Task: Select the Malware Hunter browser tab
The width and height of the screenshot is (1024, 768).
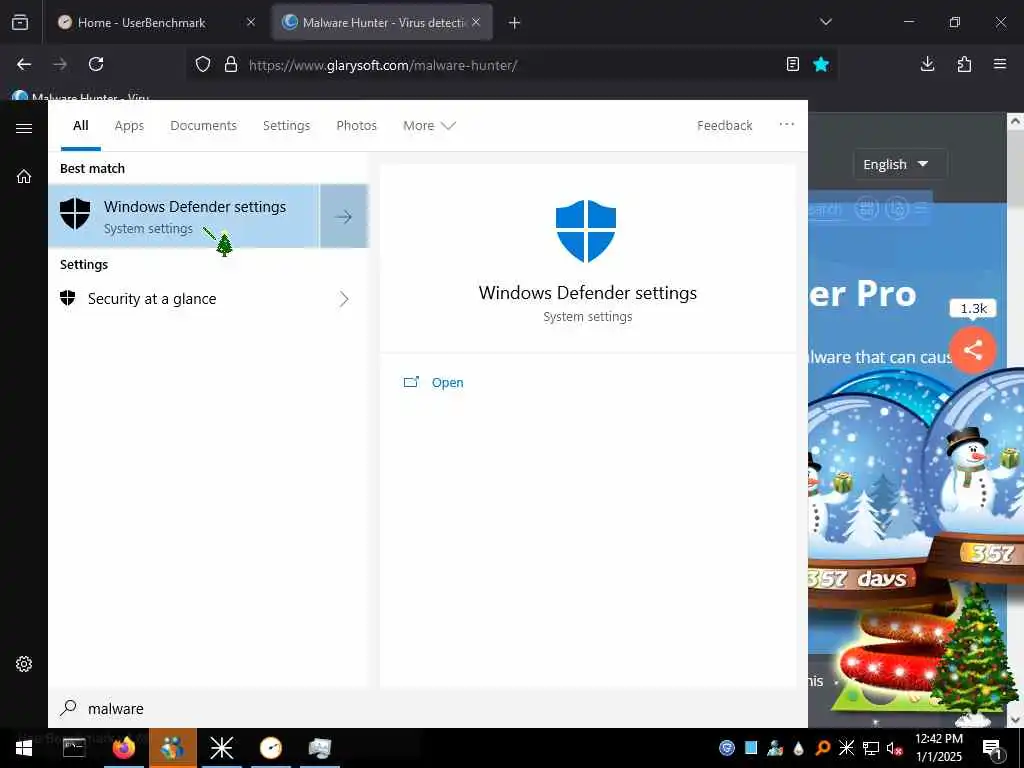Action: (382, 22)
